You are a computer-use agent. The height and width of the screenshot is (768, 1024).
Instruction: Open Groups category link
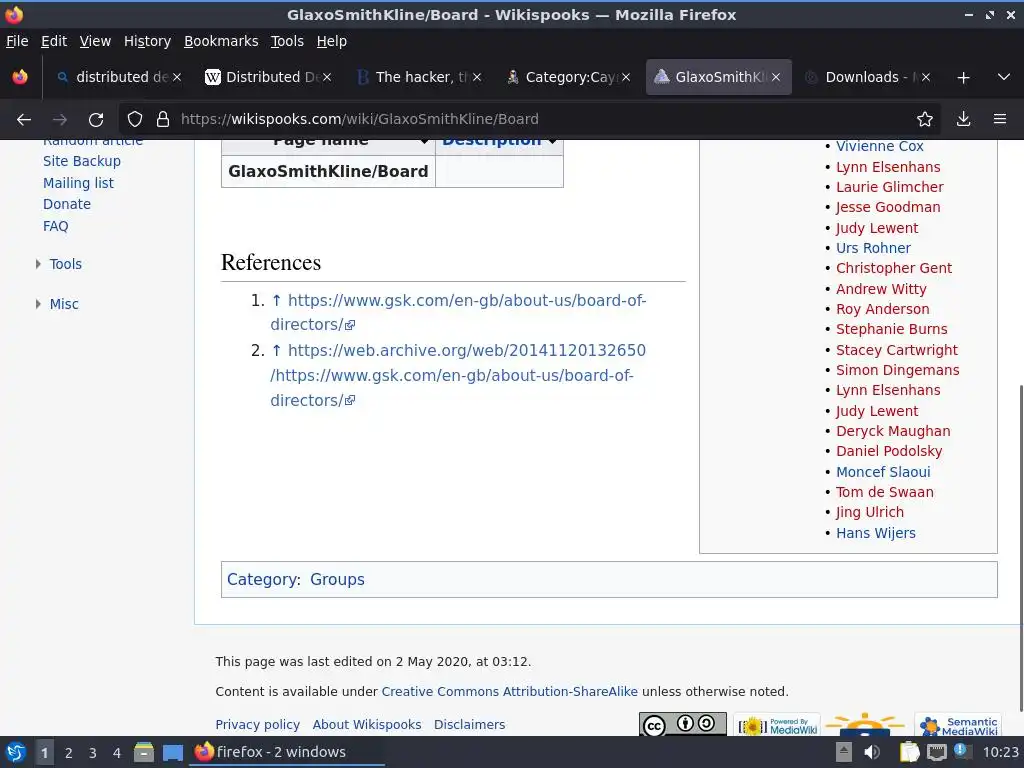click(x=337, y=580)
